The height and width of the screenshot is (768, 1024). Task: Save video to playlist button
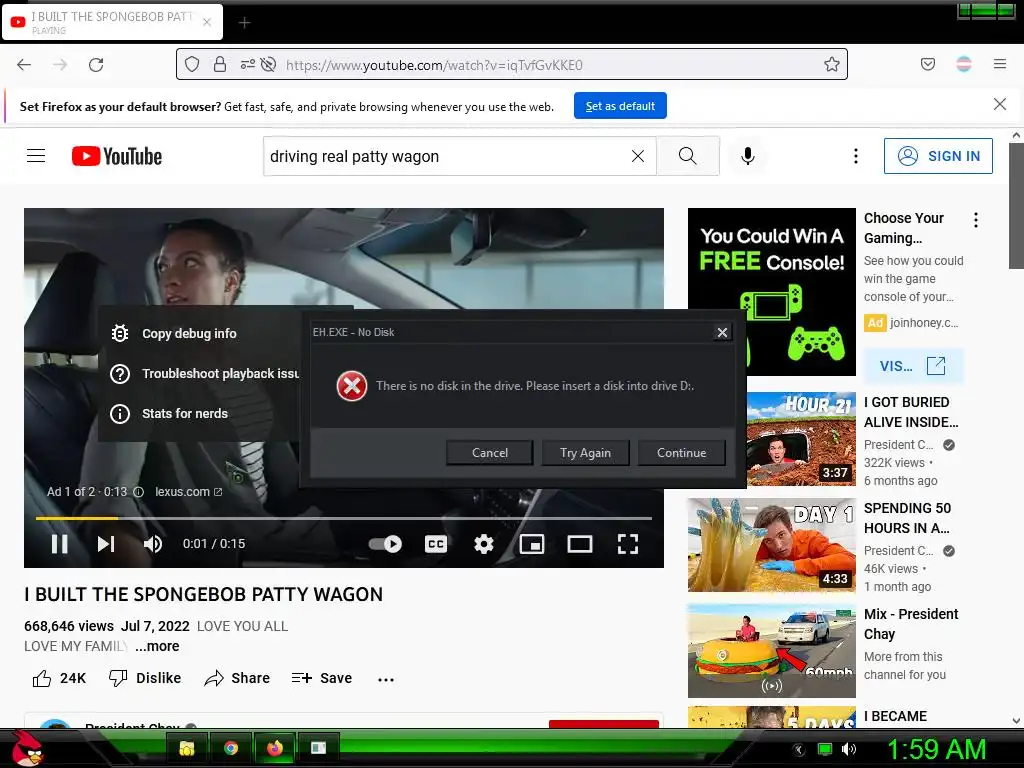322,679
